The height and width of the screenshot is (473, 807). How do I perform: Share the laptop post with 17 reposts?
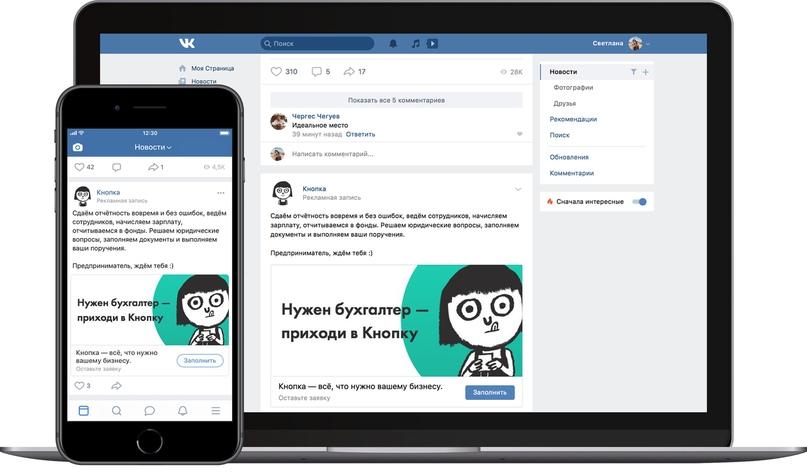[x=349, y=72]
